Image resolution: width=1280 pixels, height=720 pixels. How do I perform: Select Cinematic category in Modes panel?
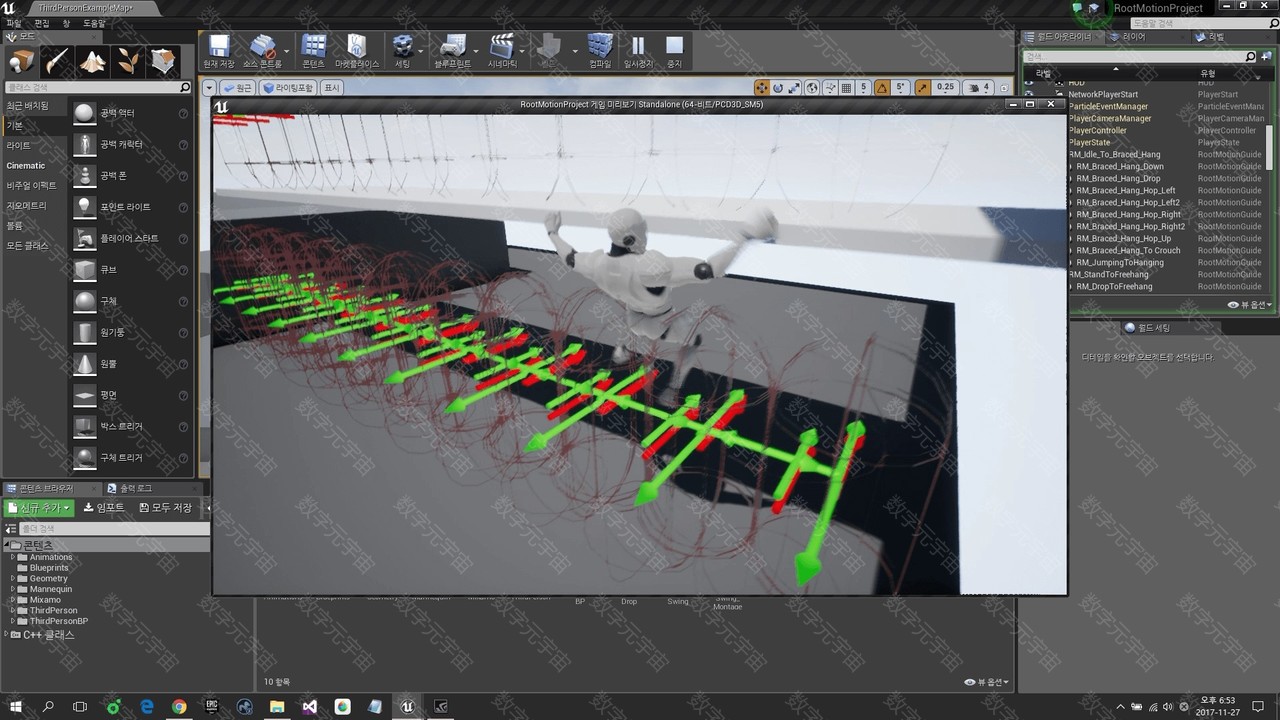click(x=26, y=165)
